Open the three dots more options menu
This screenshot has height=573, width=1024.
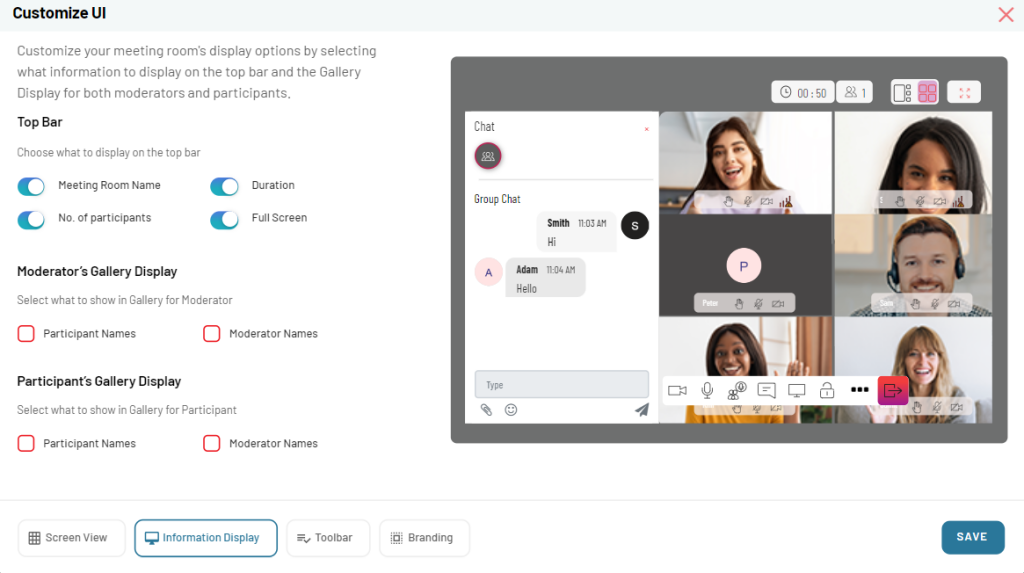[859, 390]
